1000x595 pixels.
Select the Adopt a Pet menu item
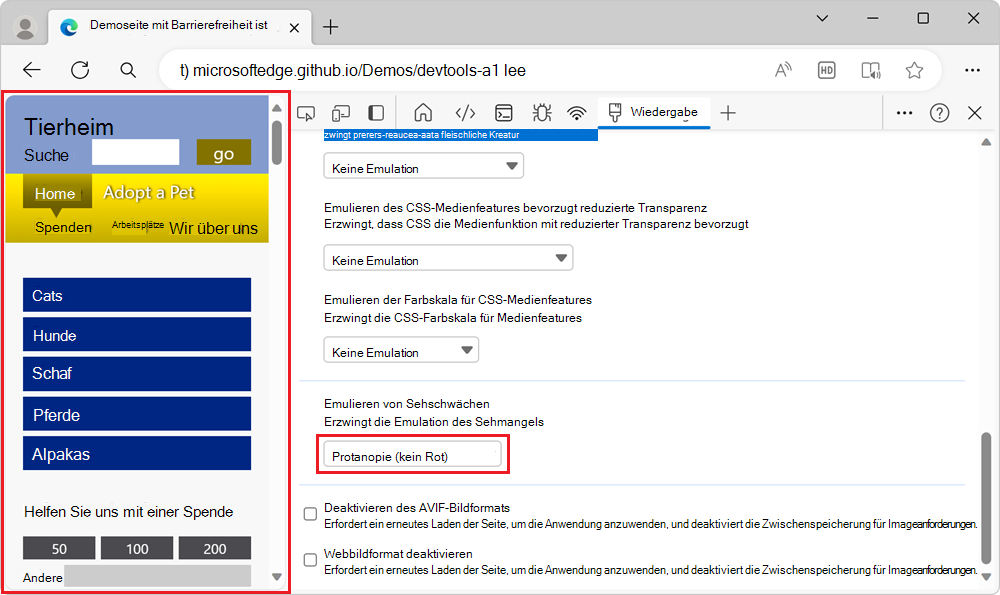click(x=149, y=192)
